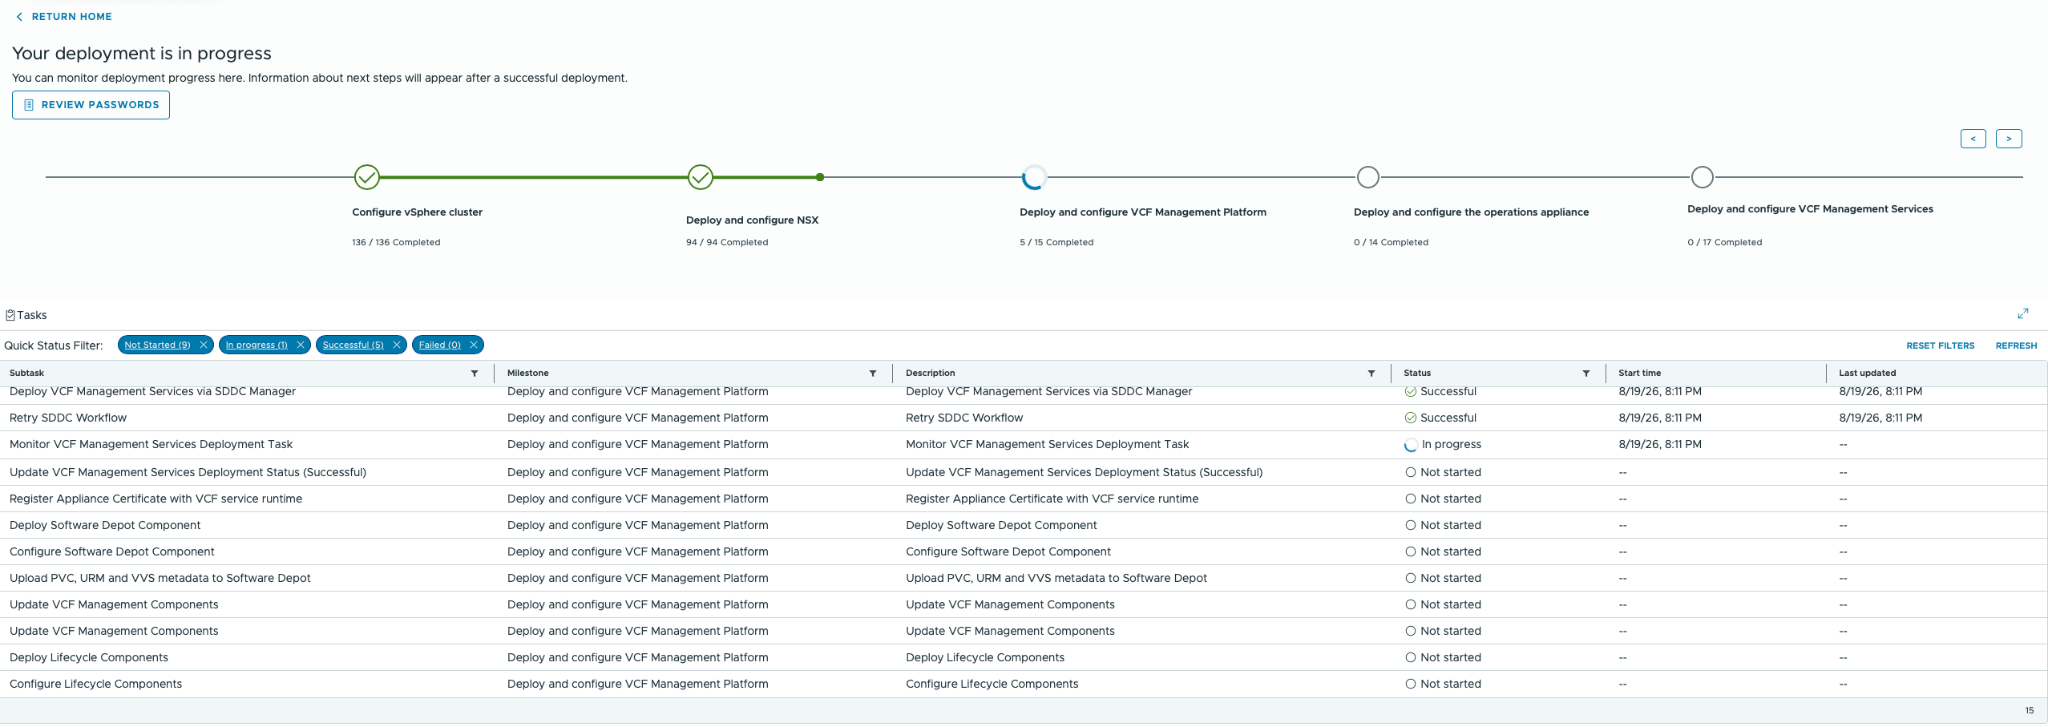Select Monitor VCF Management Services Deployment Task subtask

[x=151, y=444]
